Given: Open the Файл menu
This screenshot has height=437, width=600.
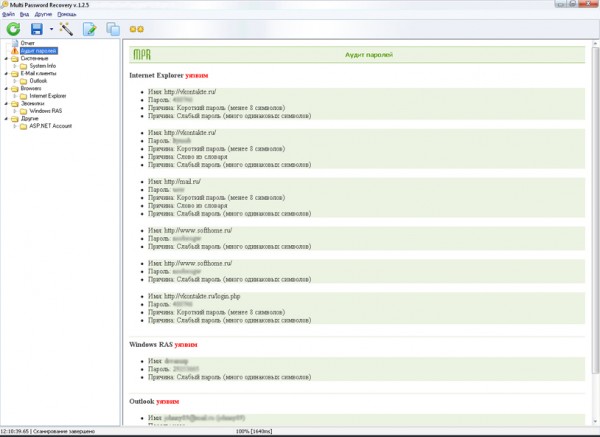Looking at the screenshot, I should coord(8,14).
